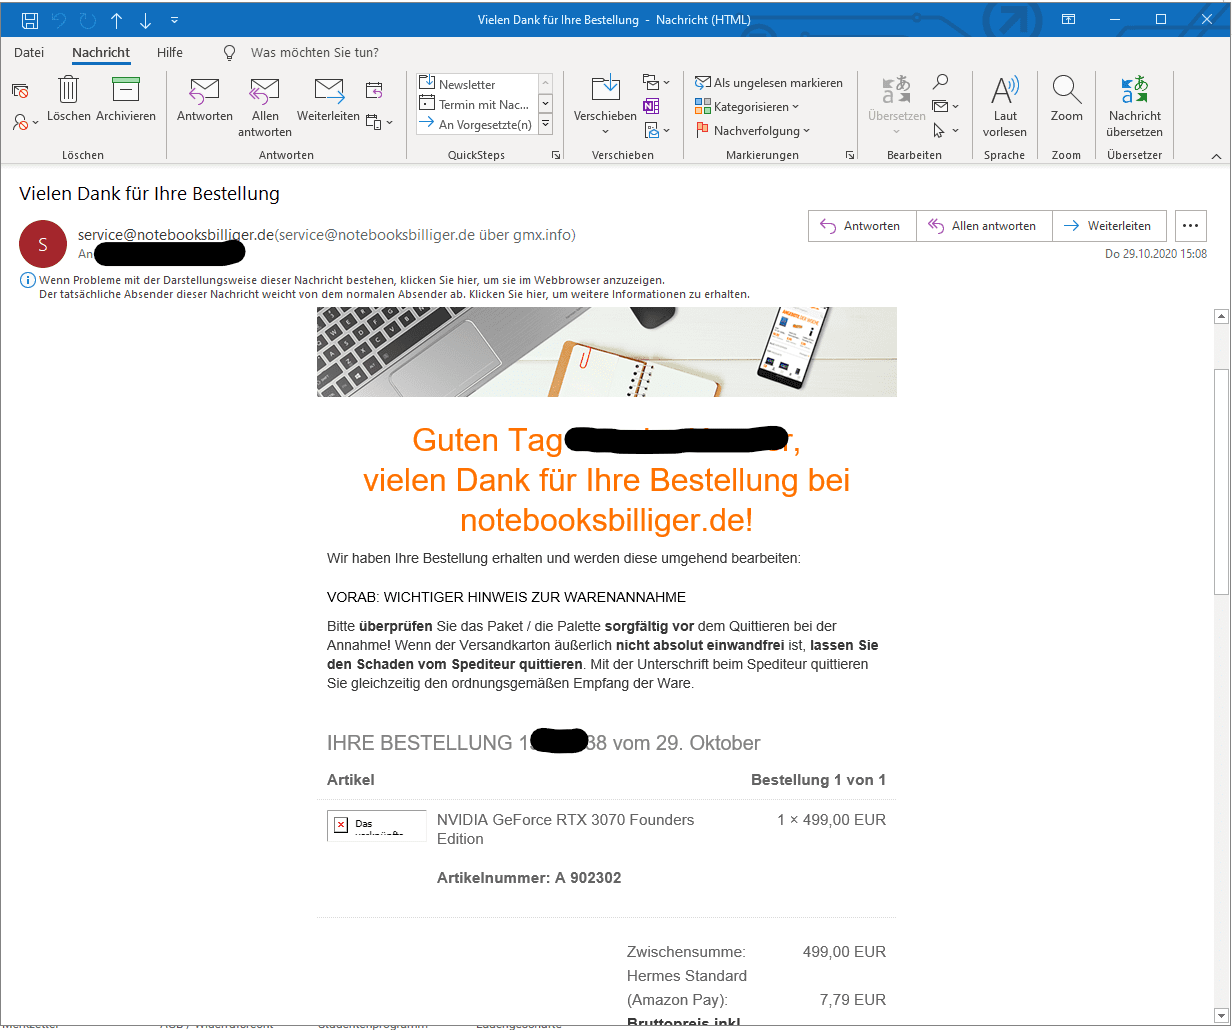The width and height of the screenshot is (1232, 1030).
Task: Click the lightbulb tell-me icon
Action: click(230, 52)
